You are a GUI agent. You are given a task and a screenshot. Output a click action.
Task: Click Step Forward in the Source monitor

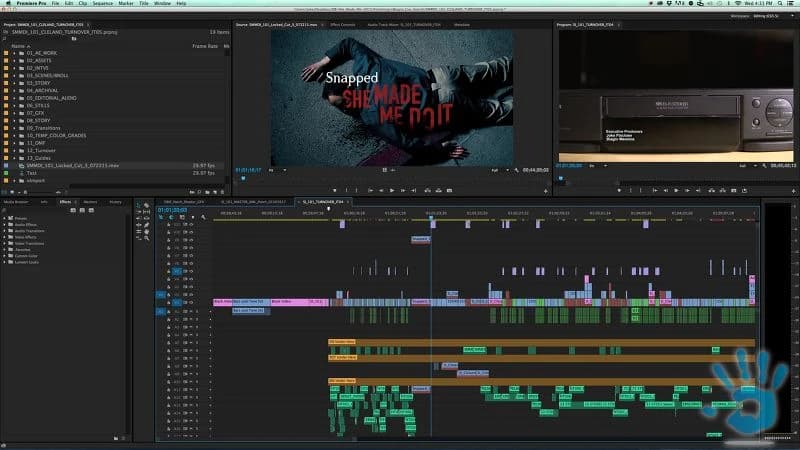click(403, 190)
